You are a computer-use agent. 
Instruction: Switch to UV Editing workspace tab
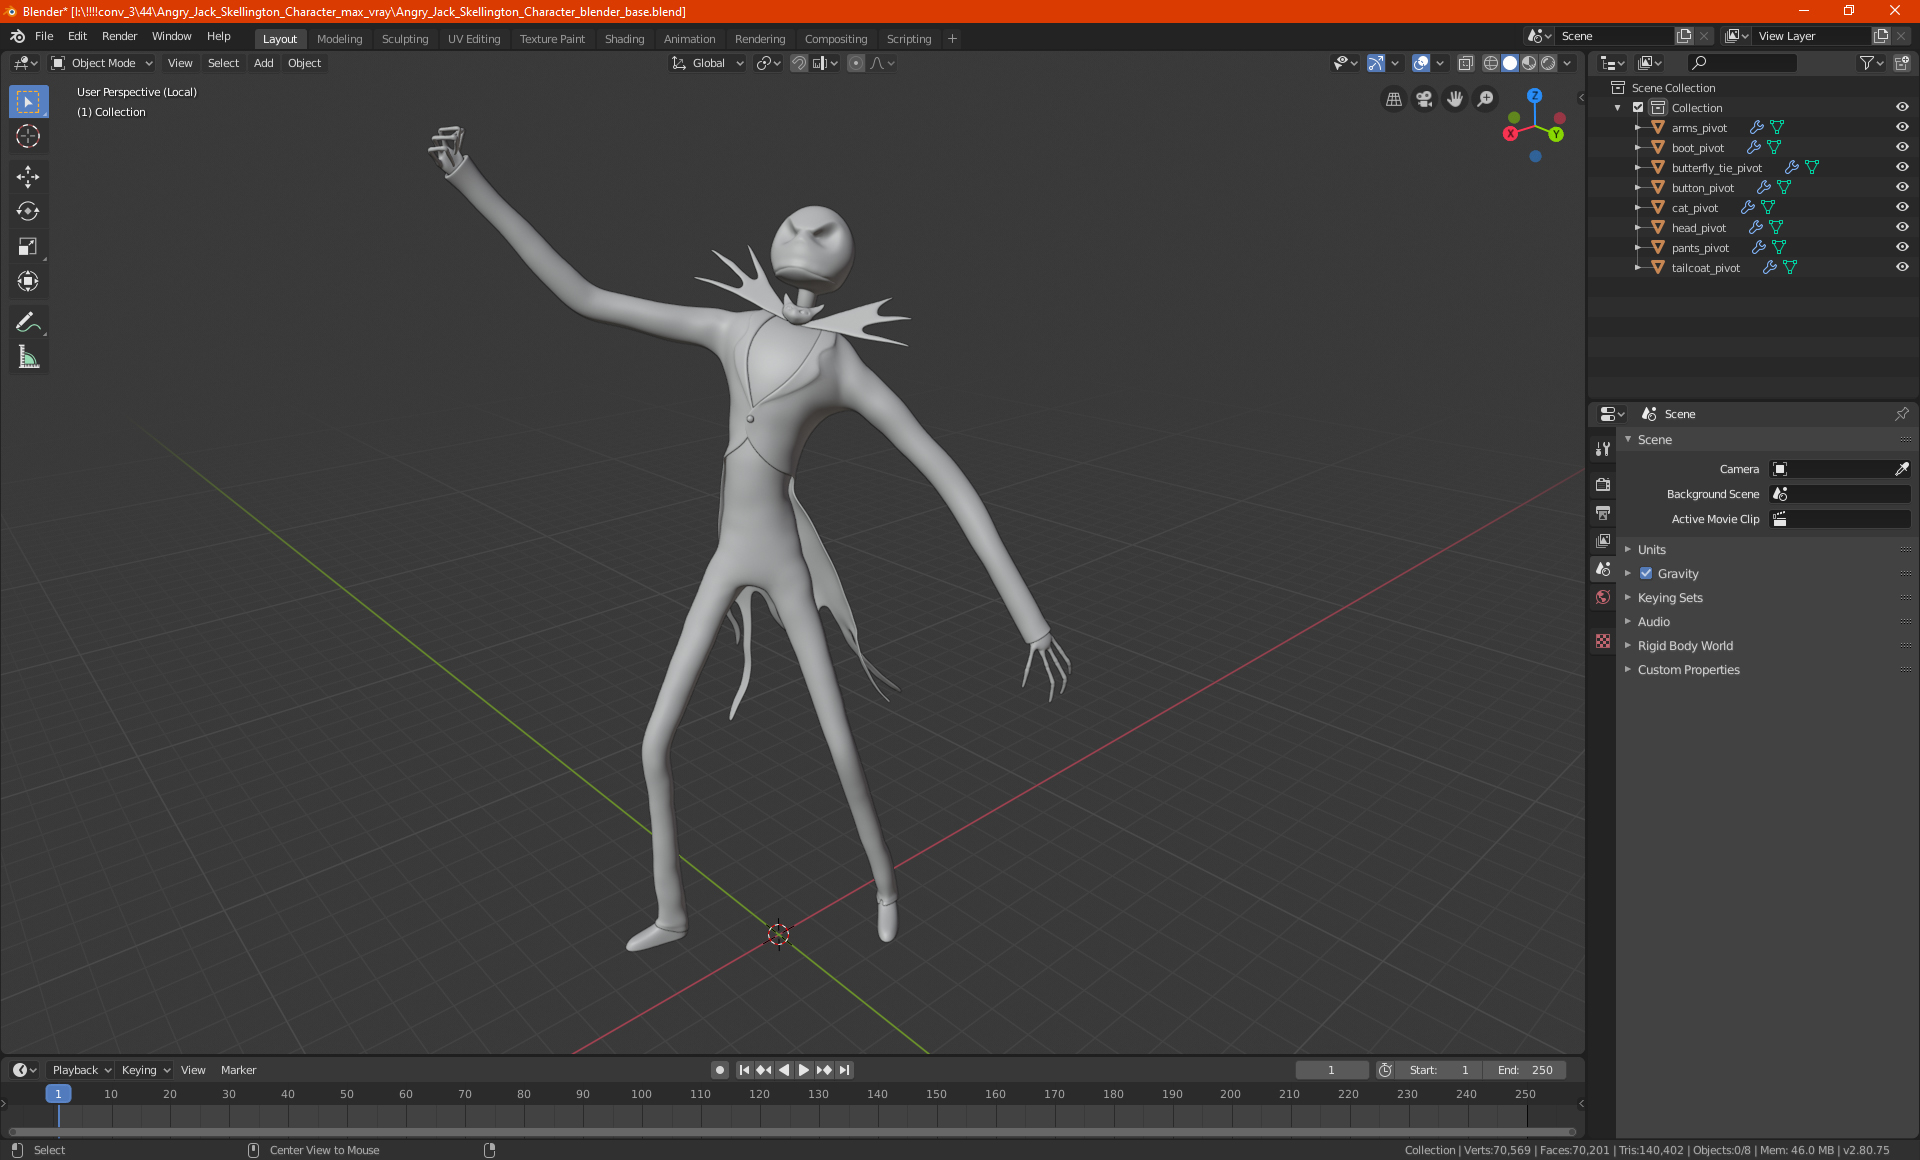(x=474, y=39)
